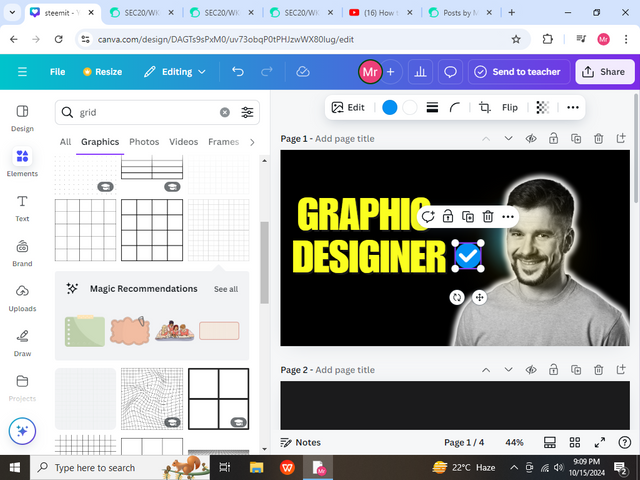Move Page 1 down with chevron
640x480 pixels.
tap(508, 139)
